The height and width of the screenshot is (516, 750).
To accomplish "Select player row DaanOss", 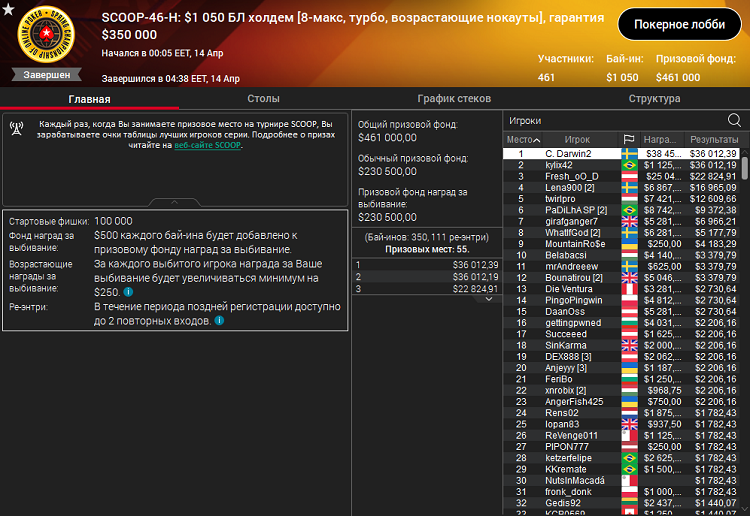I will (621, 312).
